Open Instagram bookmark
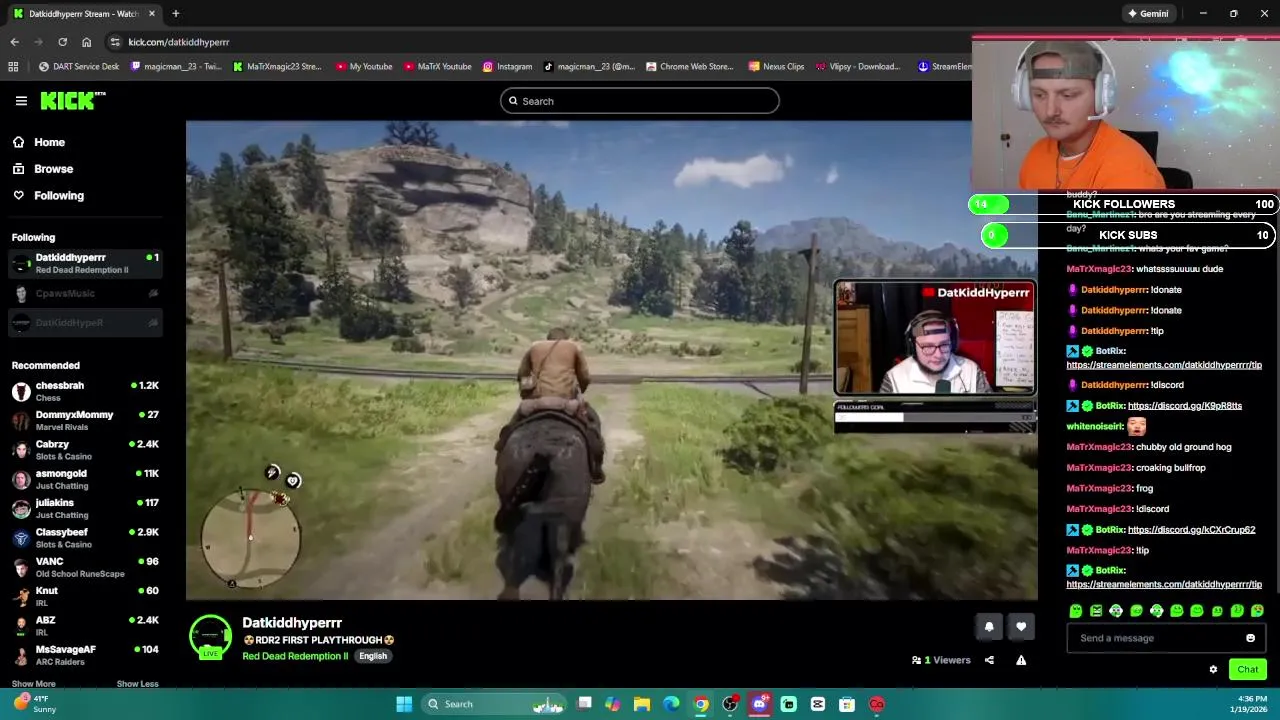Screen dimensions: 1280x720 click(x=508, y=67)
